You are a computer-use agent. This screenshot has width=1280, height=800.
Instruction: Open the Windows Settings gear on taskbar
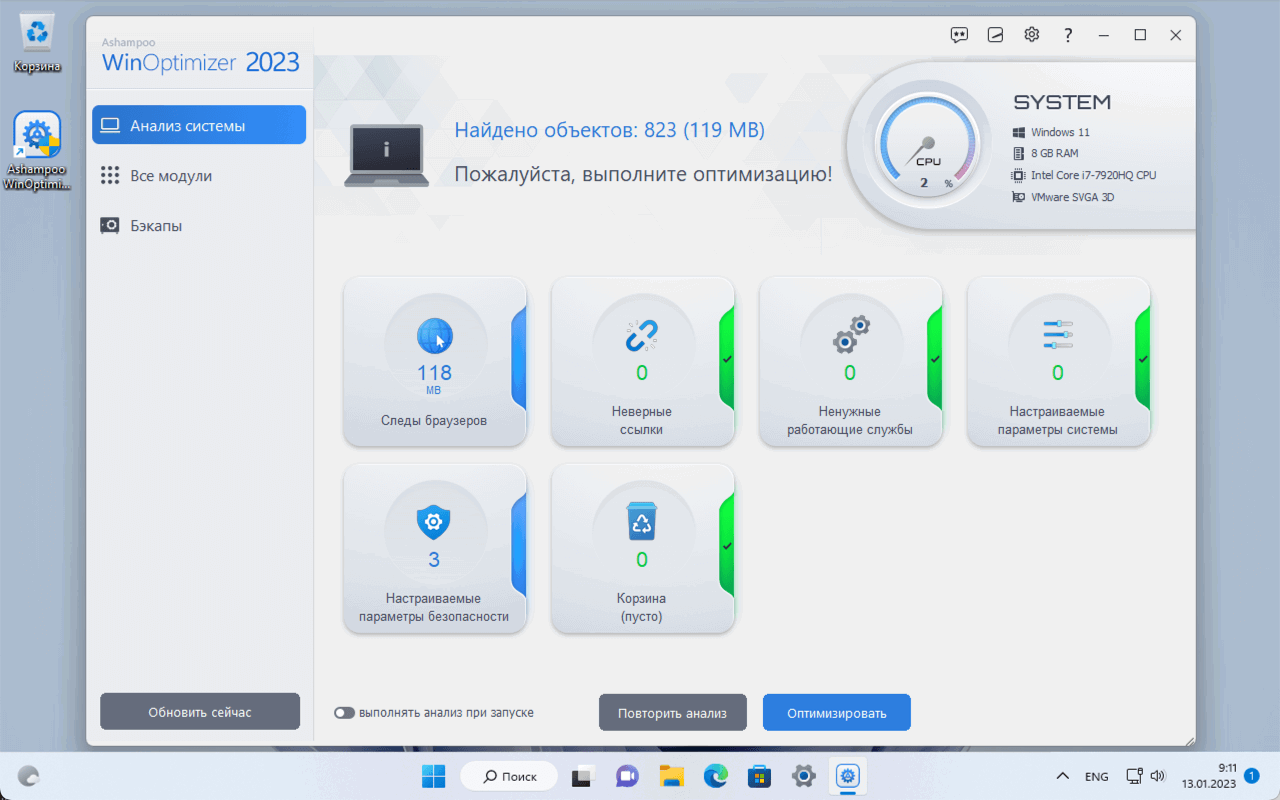click(x=803, y=776)
